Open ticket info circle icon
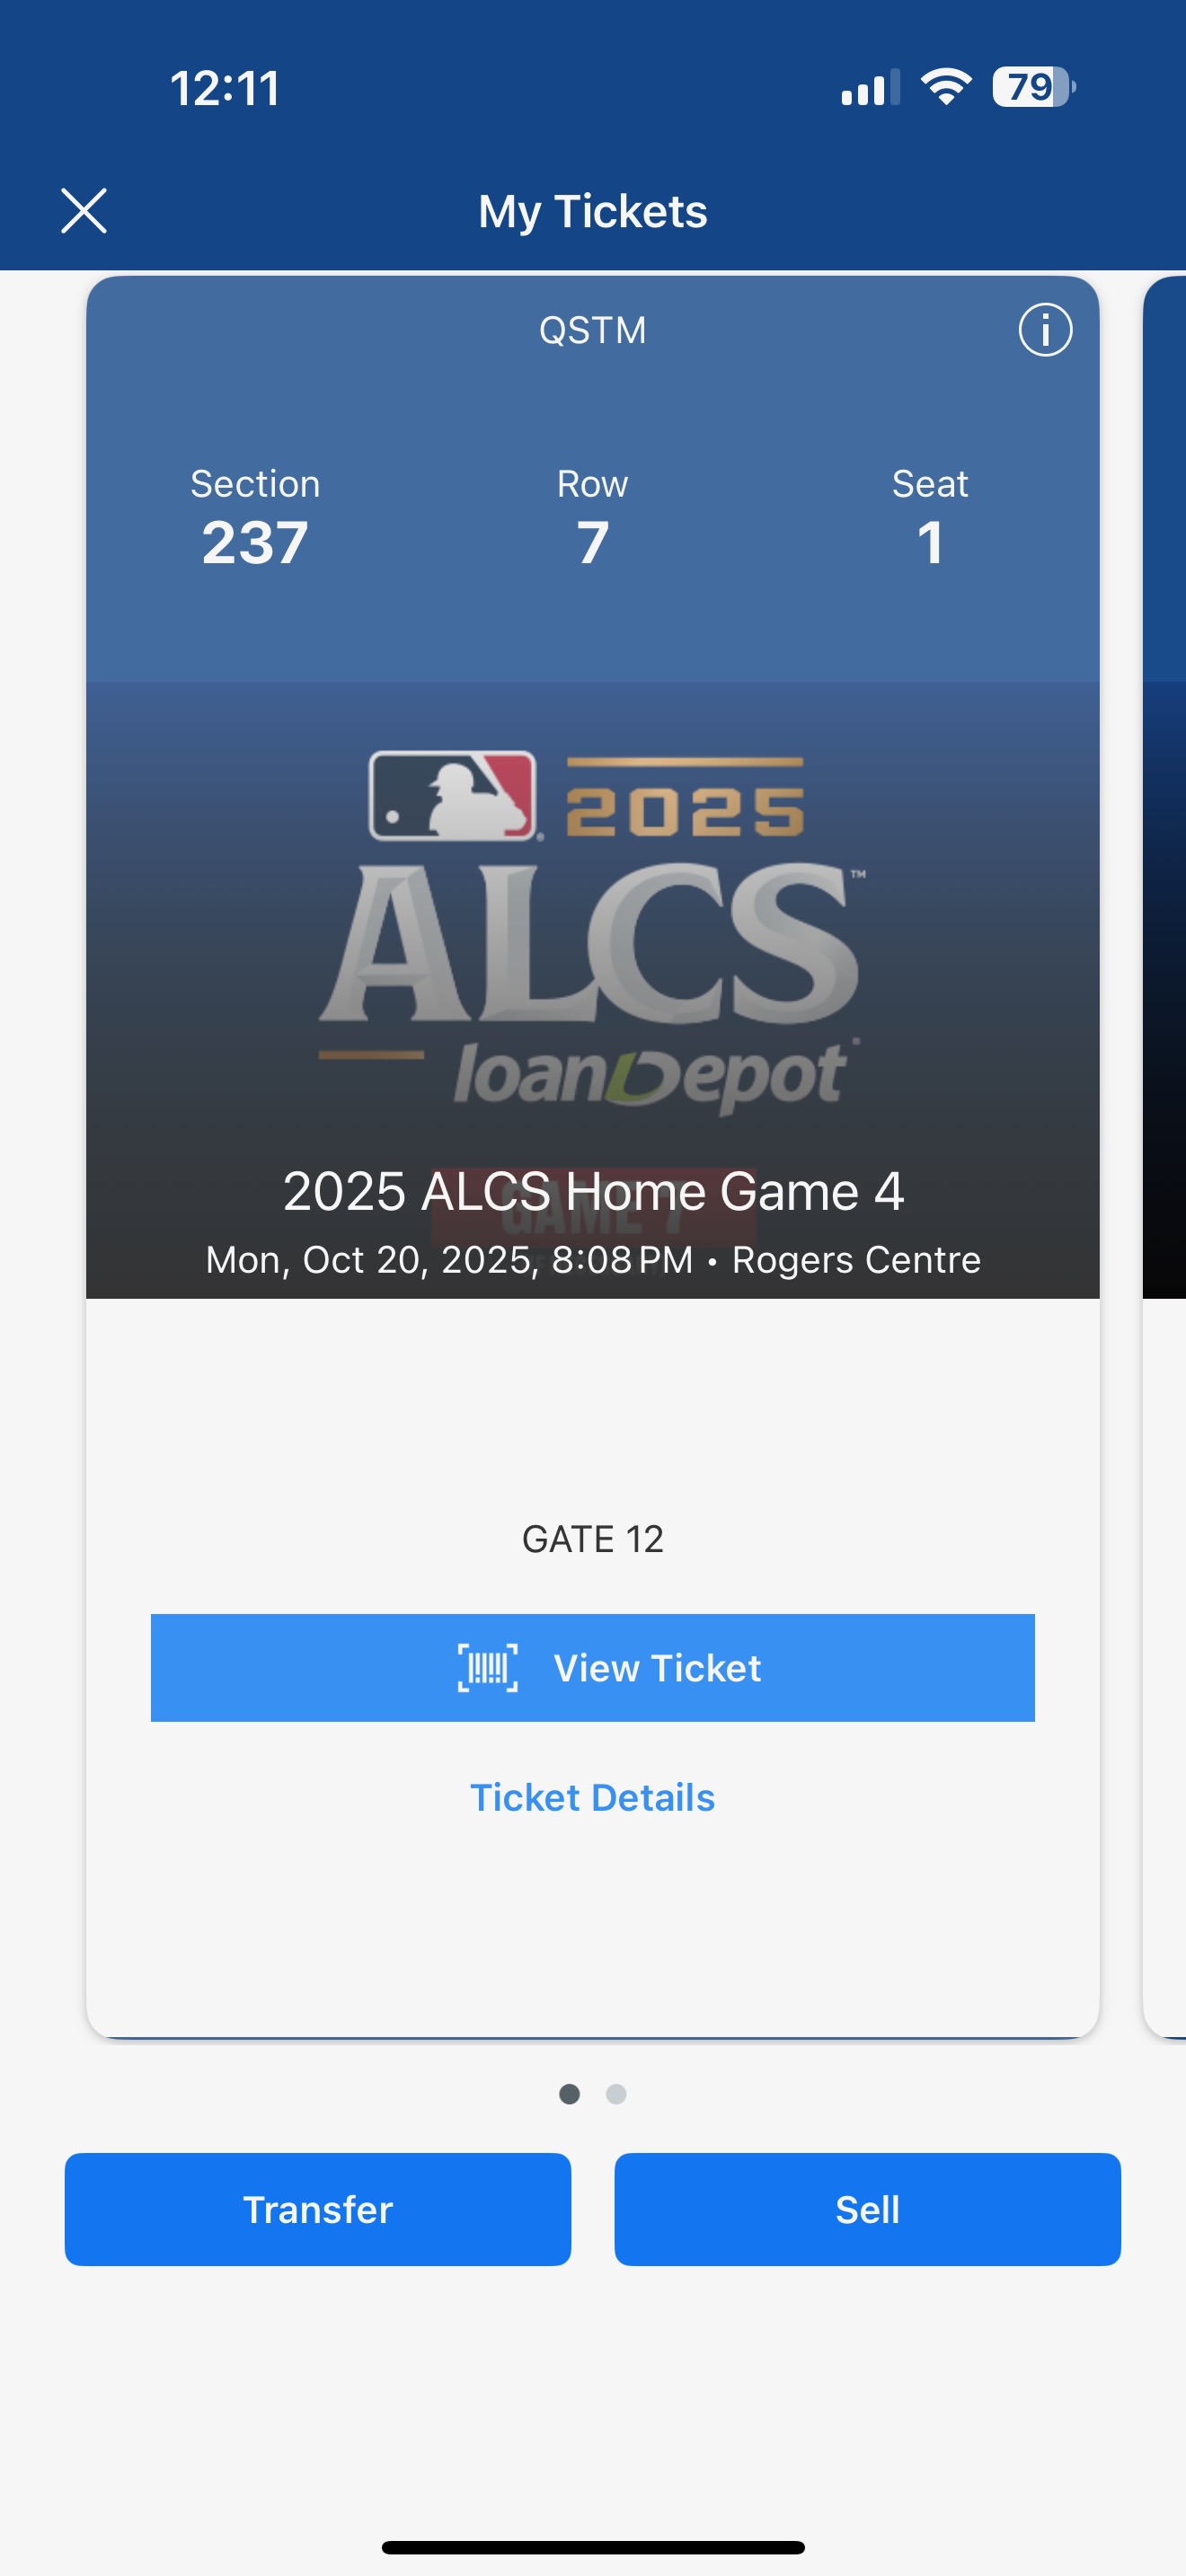 [1045, 330]
